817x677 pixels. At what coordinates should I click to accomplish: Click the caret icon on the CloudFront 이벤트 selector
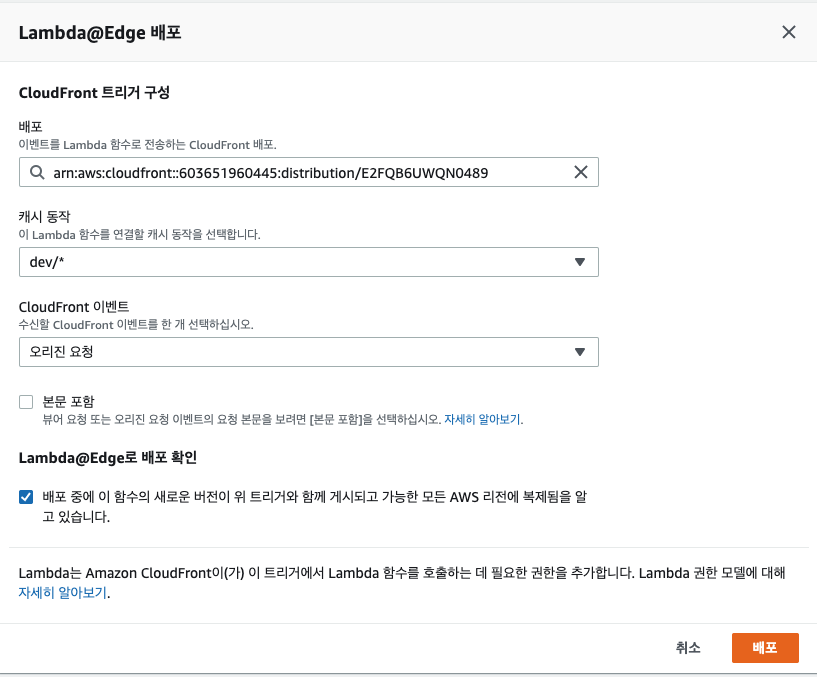(x=580, y=352)
